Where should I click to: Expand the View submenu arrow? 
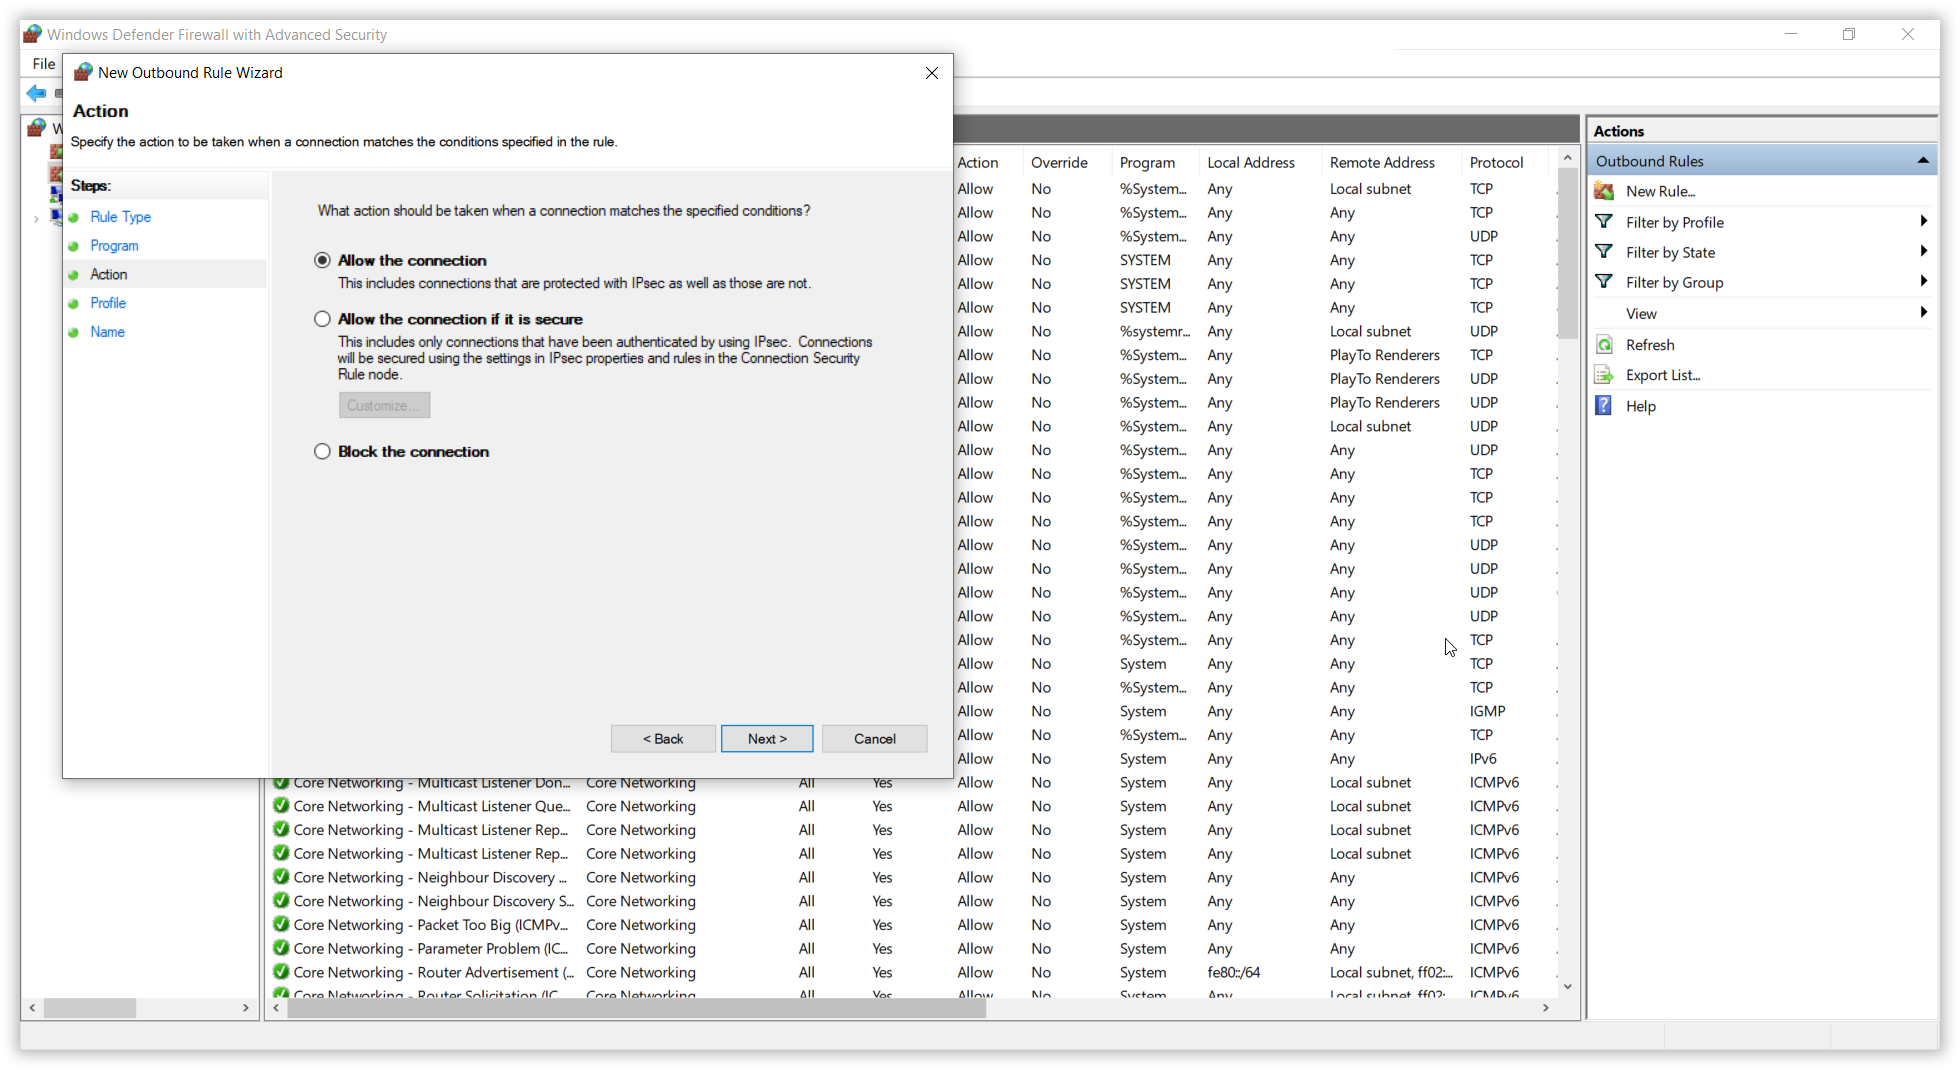tap(1923, 312)
